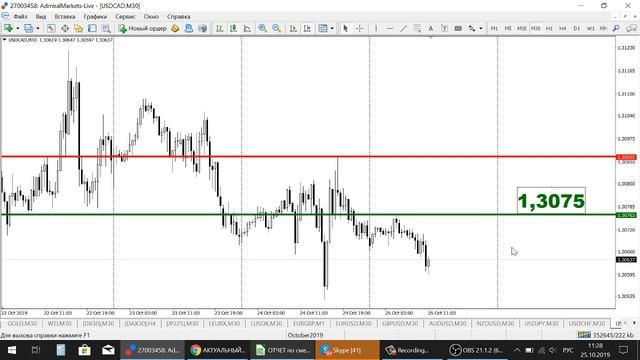Expand the arrows objects dropdown arrow

click(x=480, y=28)
